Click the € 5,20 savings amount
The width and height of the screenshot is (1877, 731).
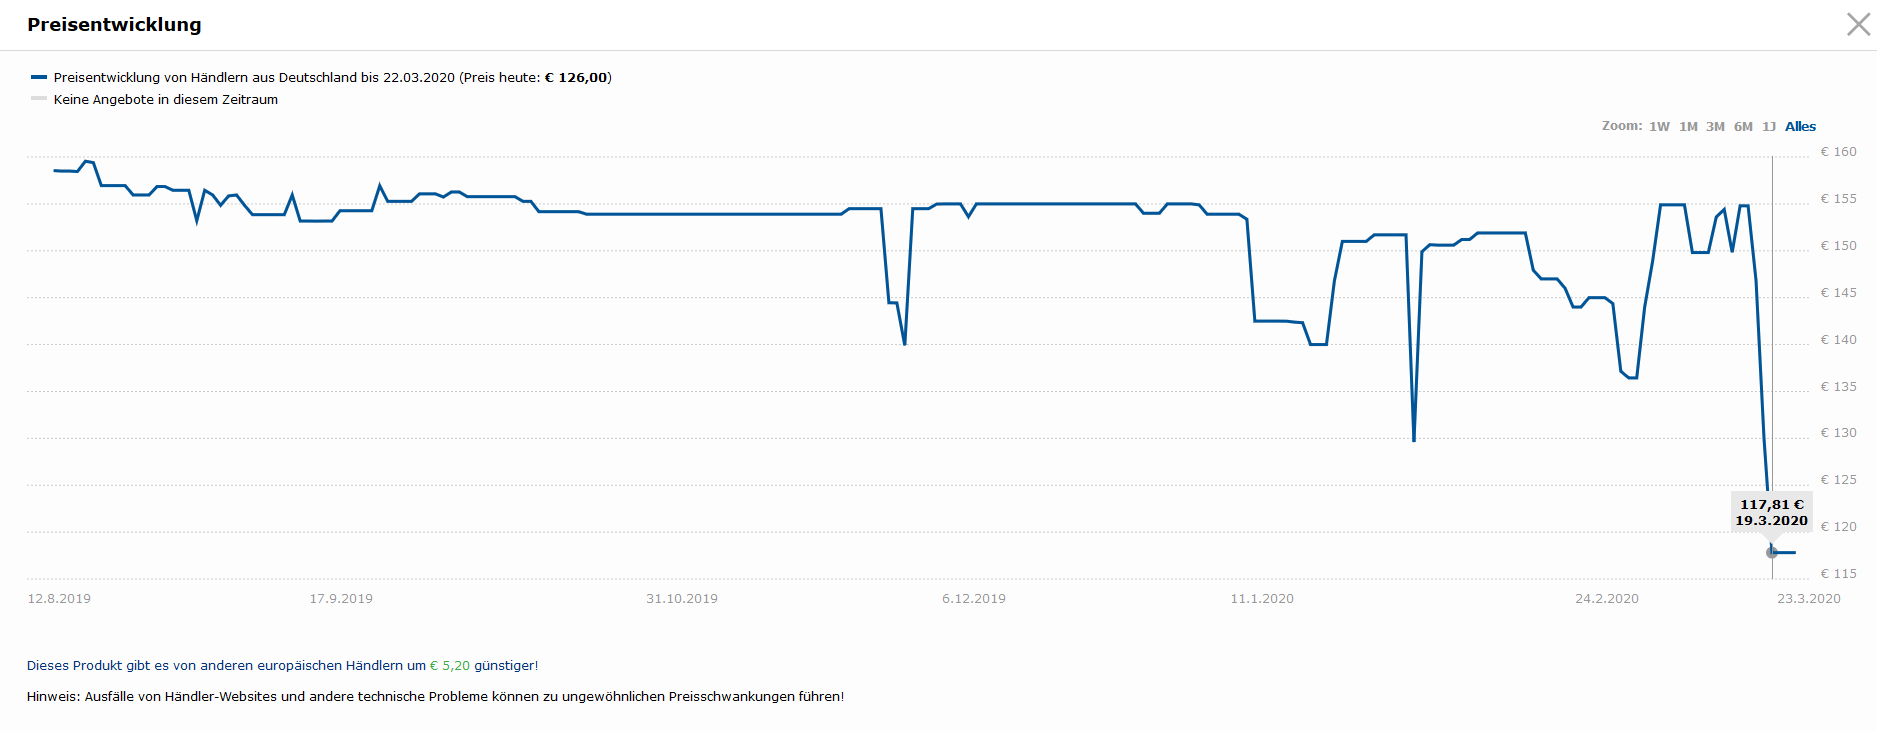click(x=450, y=666)
